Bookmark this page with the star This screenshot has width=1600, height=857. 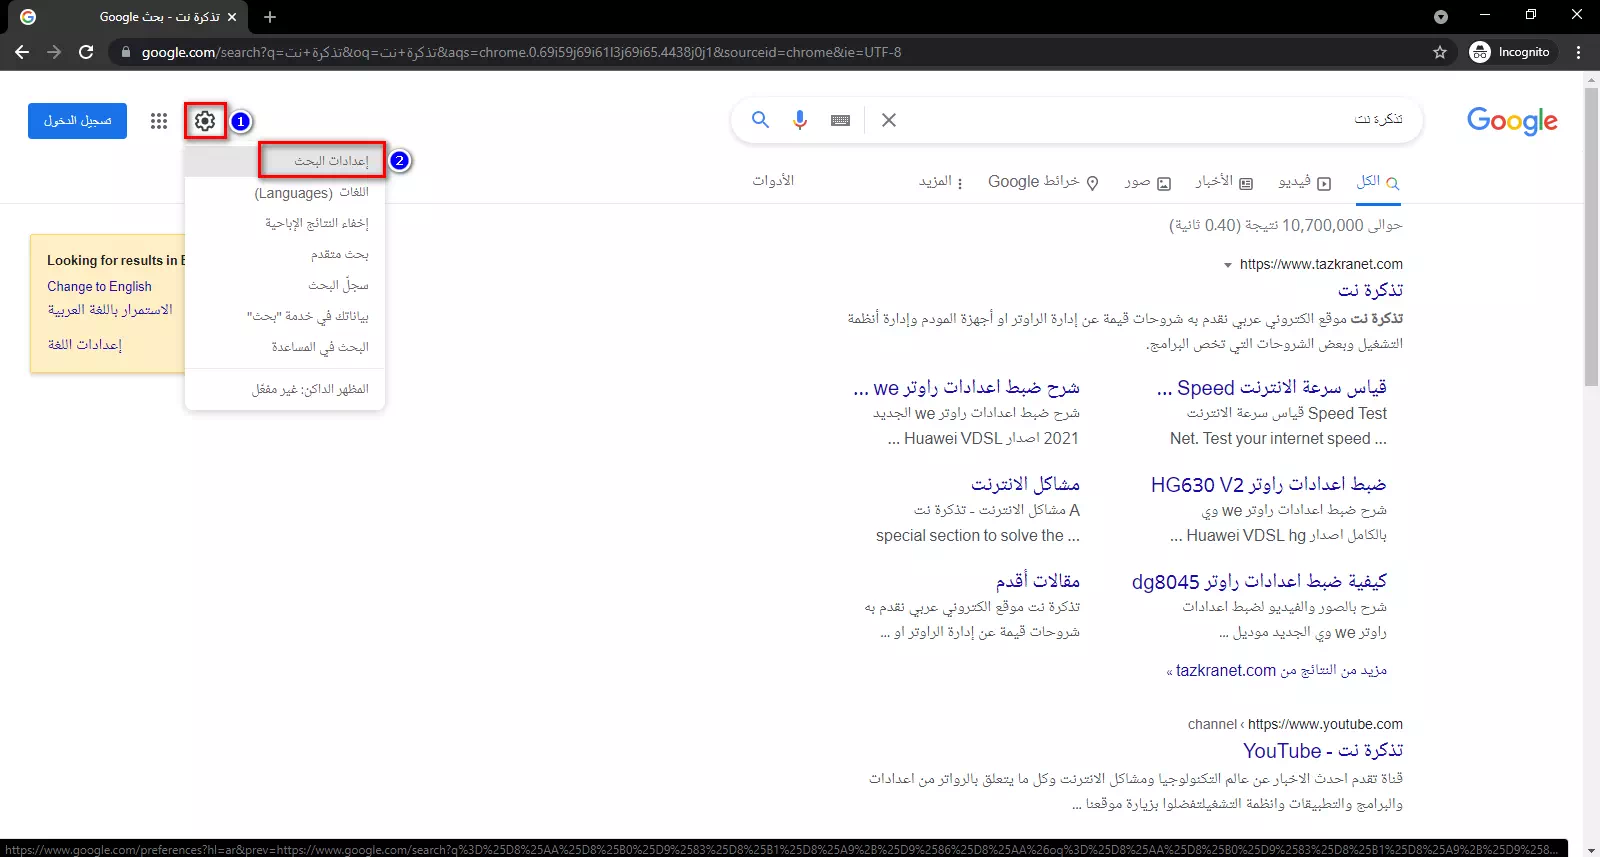1440,52
